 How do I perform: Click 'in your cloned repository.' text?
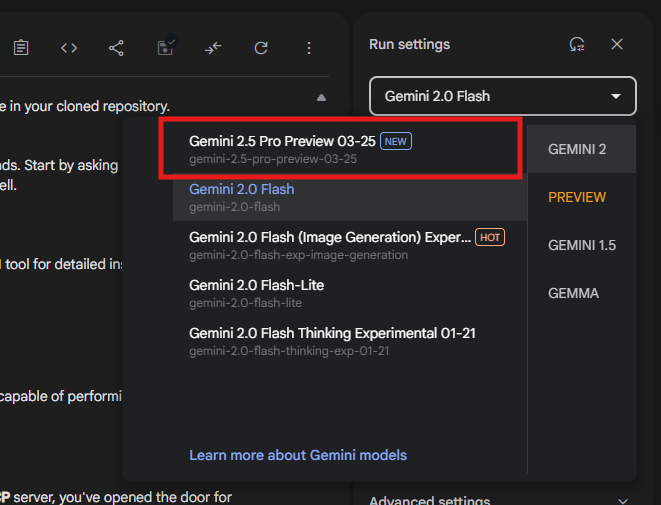[89, 106]
